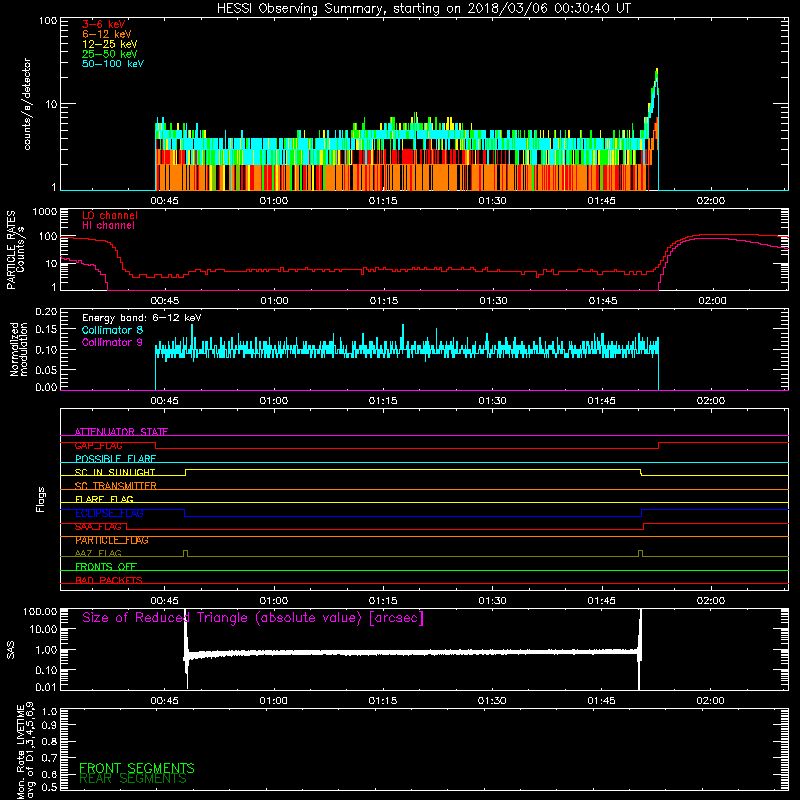Click the POSSIBLE_FLARE flag label
The width and height of the screenshot is (800, 800).
tap(115, 459)
